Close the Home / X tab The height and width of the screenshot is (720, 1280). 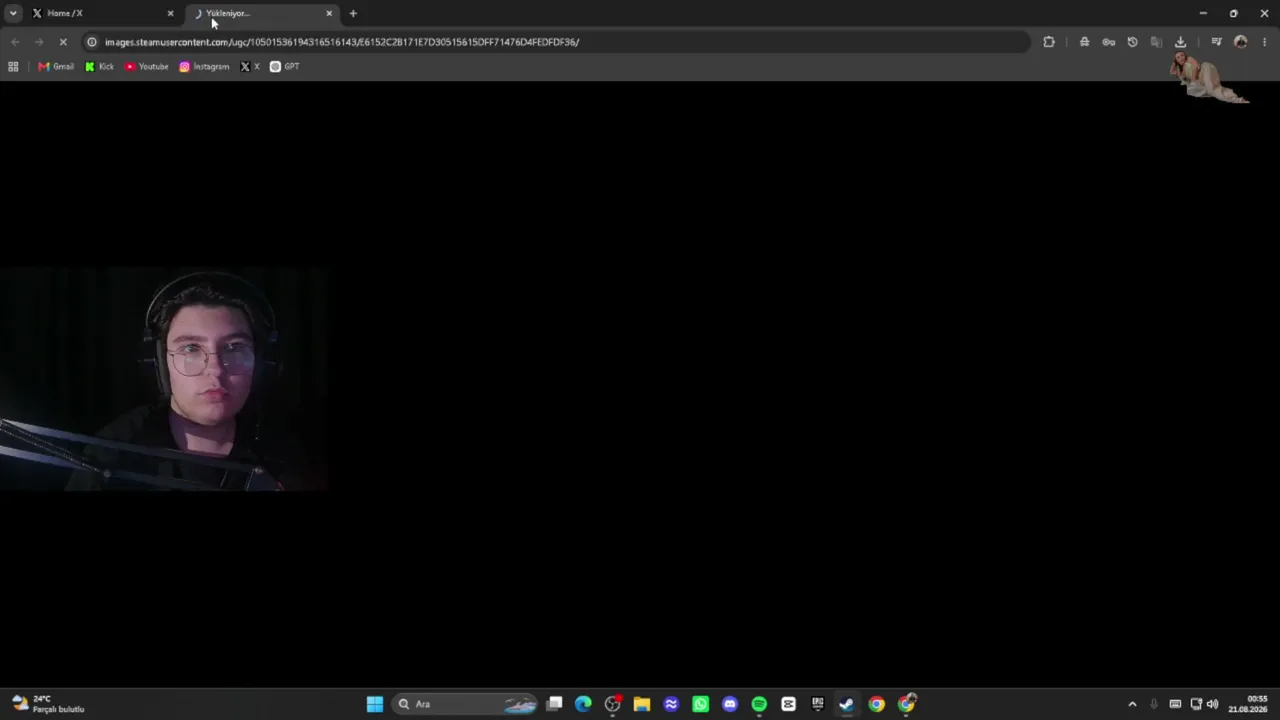tap(170, 13)
